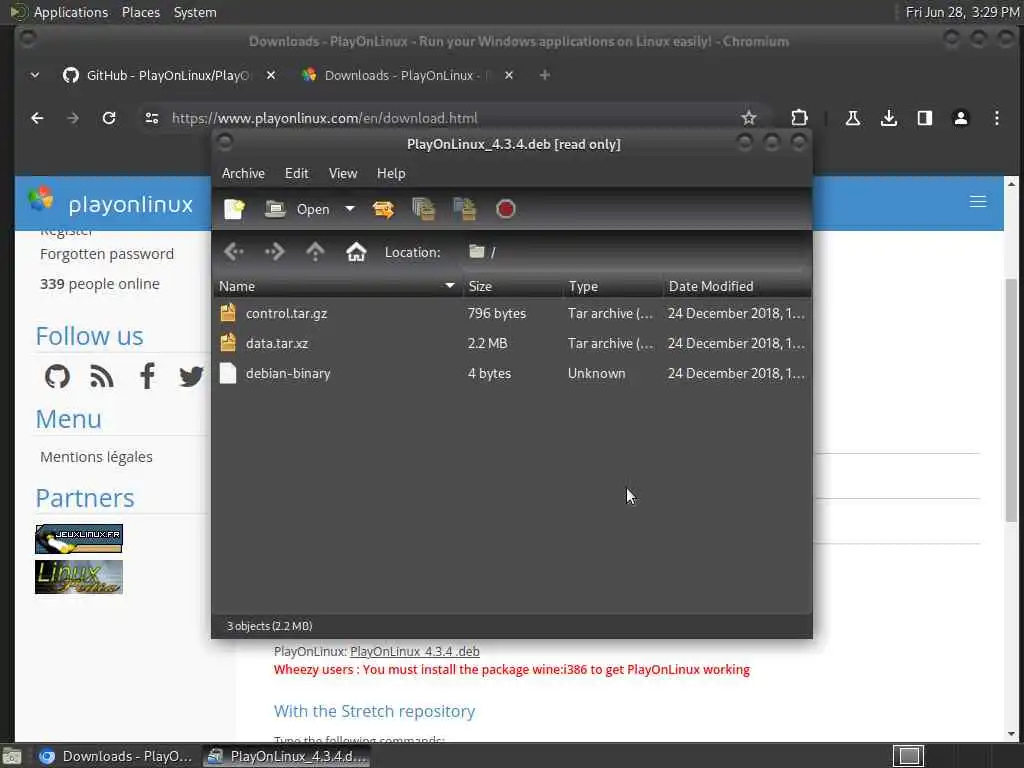Click the Open archive button
This screenshot has height=768, width=1024.
297,209
